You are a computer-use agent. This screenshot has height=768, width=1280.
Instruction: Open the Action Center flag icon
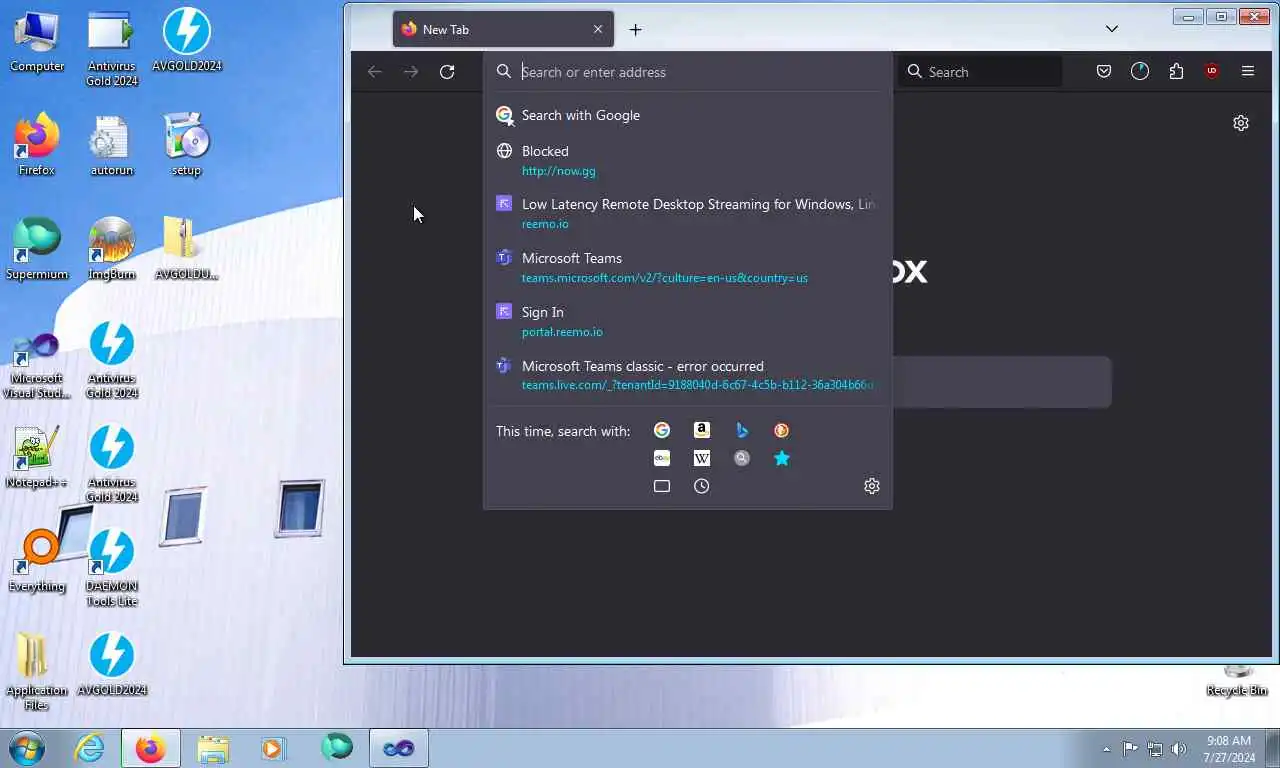(1130, 749)
